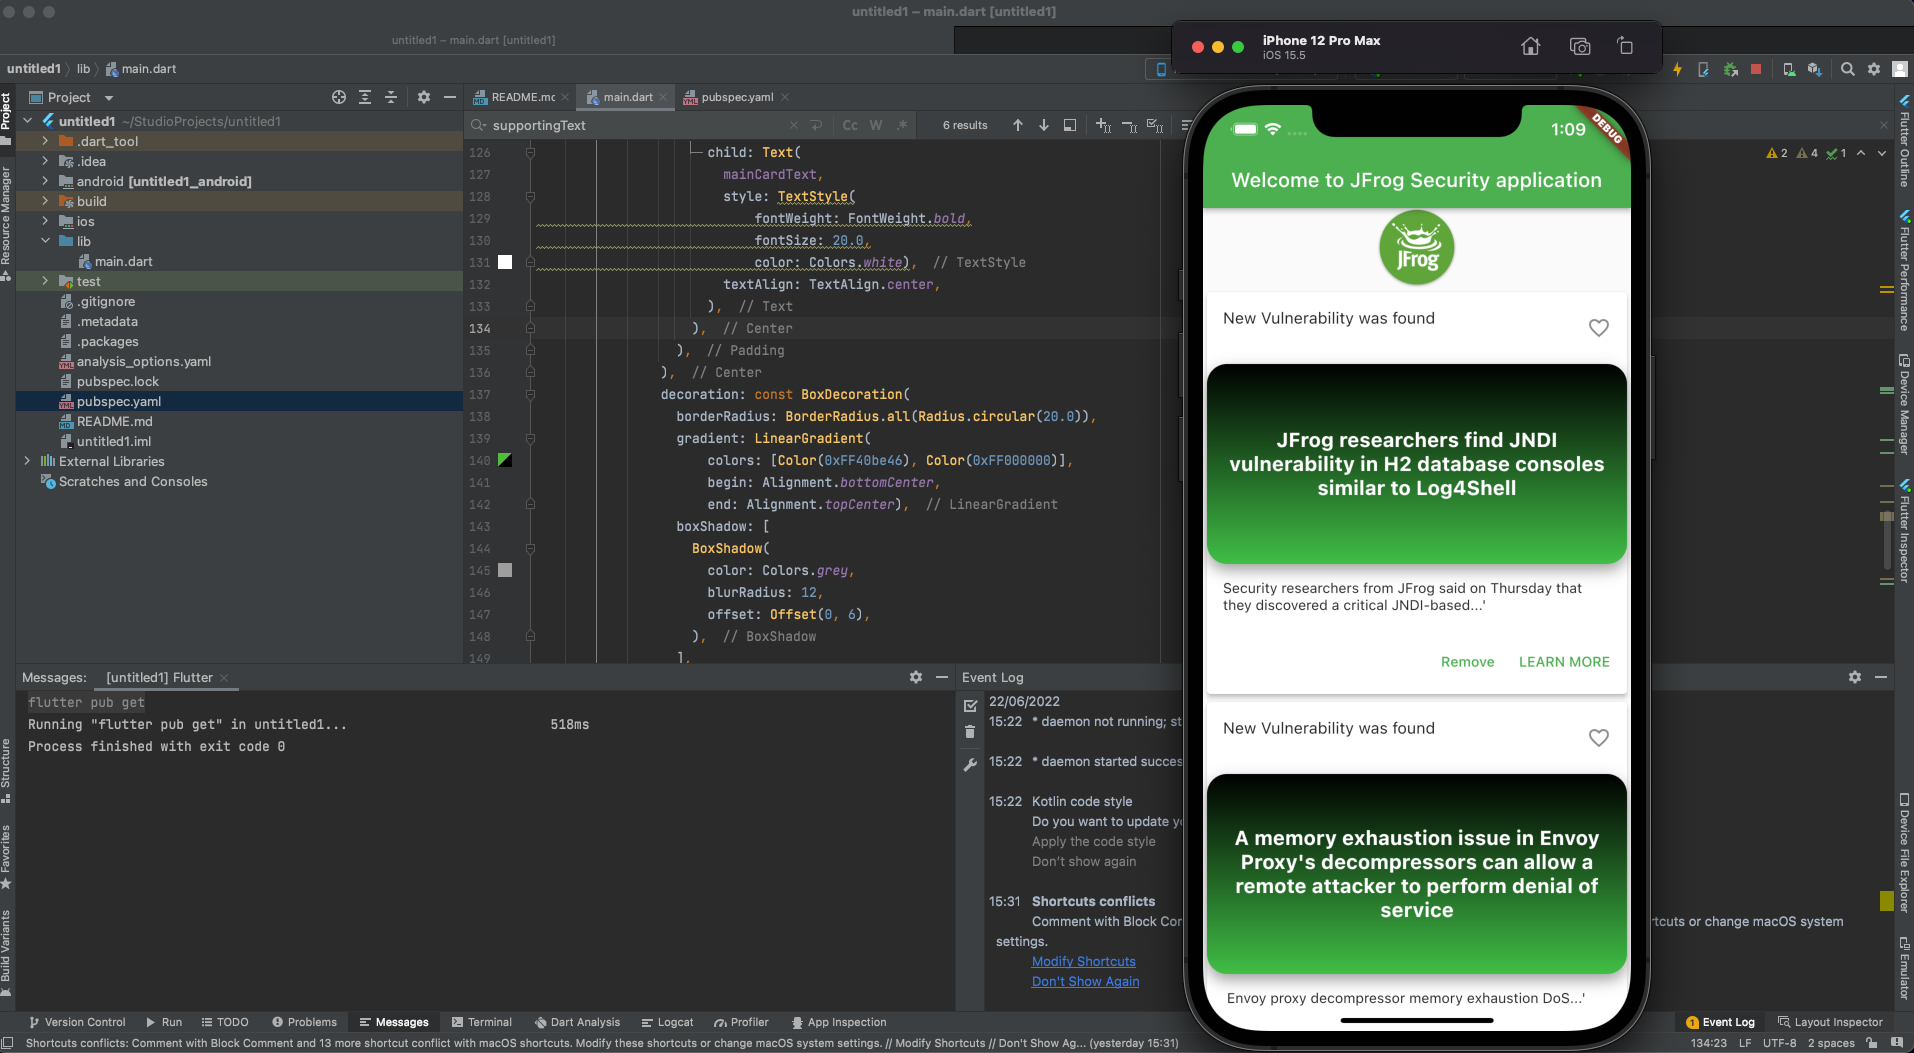
Task: Stop the running app with red square
Action: coord(1755,69)
